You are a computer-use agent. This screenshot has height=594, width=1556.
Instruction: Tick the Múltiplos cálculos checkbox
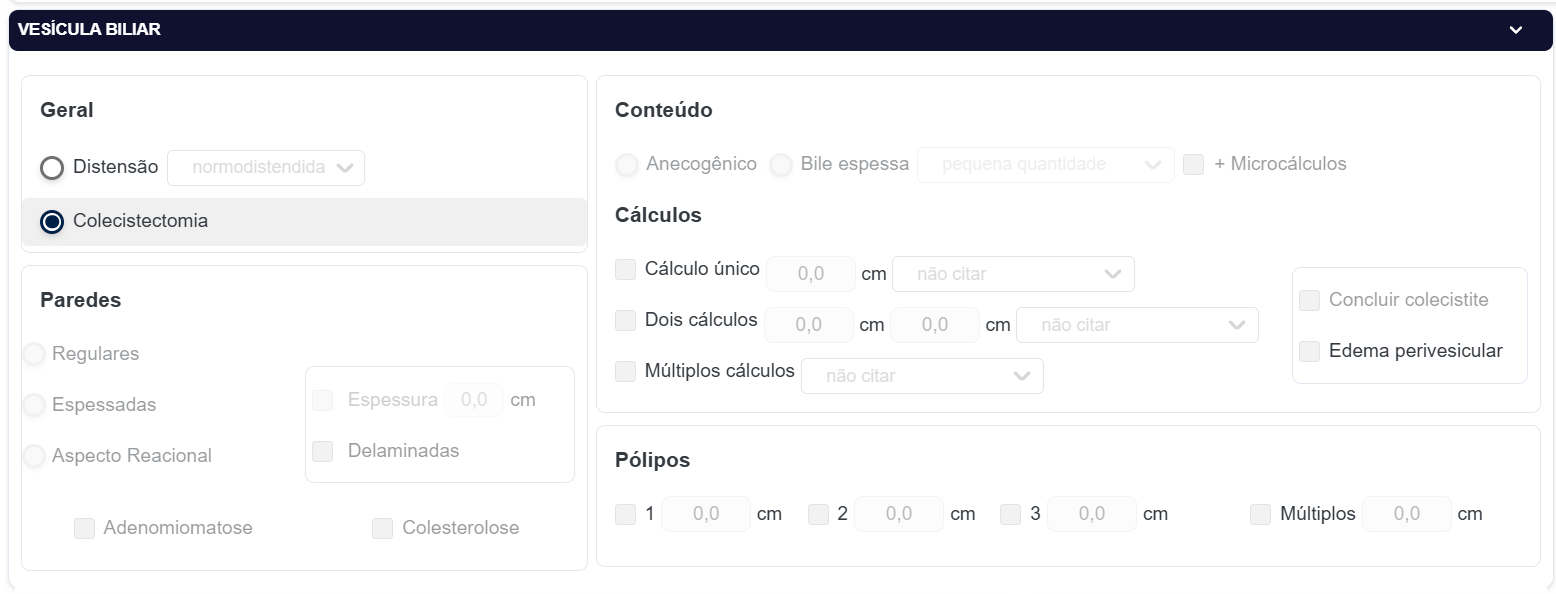(626, 371)
